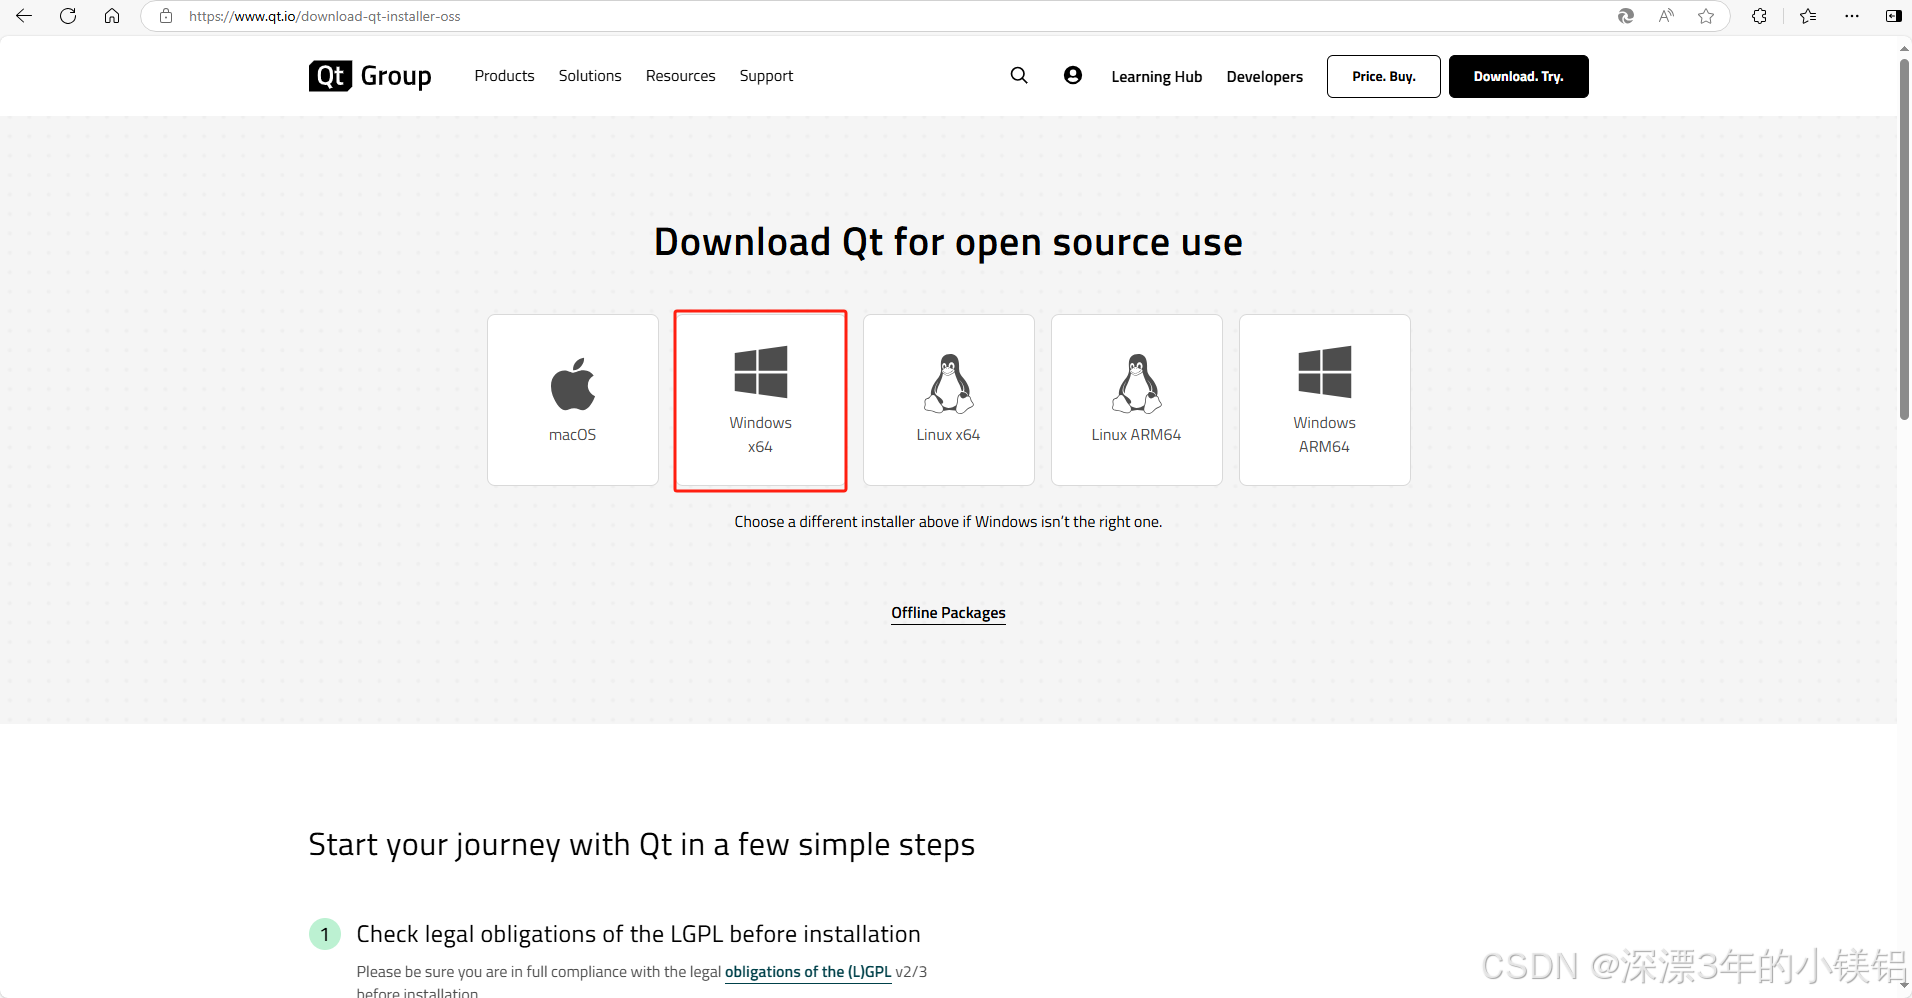
Task: Toggle the browser sidebar icon
Action: [x=1893, y=16]
